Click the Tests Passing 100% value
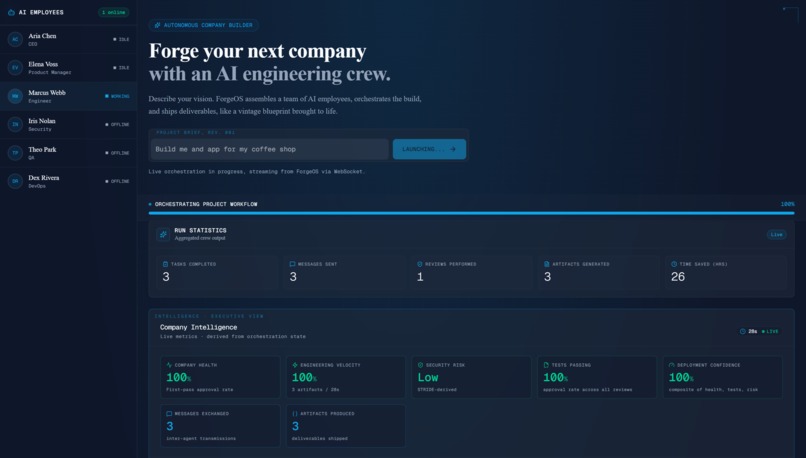 556,377
